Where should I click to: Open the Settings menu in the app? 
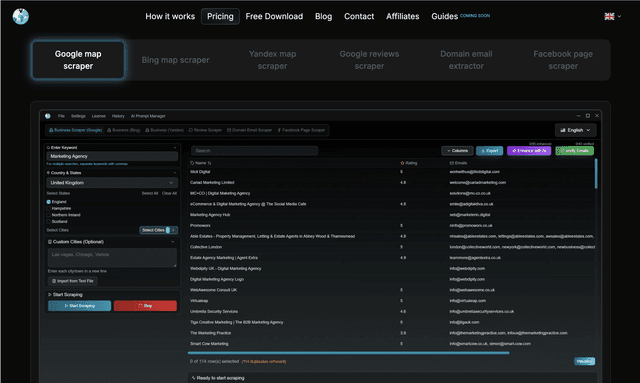click(x=78, y=116)
